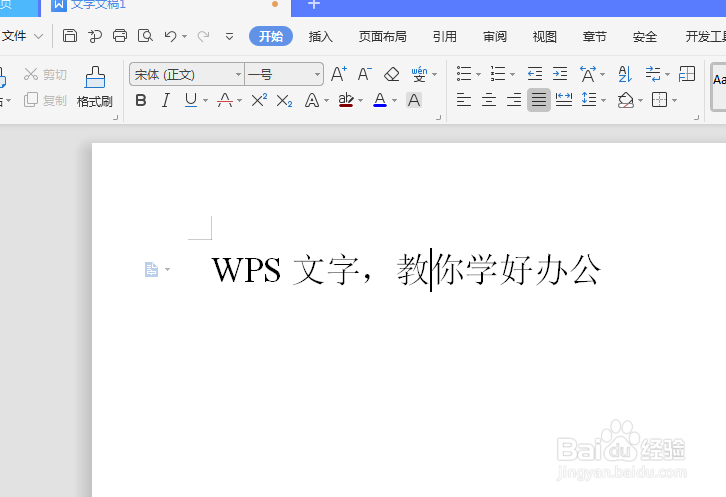Switch to the 引用 tab
This screenshot has height=497, width=726.
[444, 36]
